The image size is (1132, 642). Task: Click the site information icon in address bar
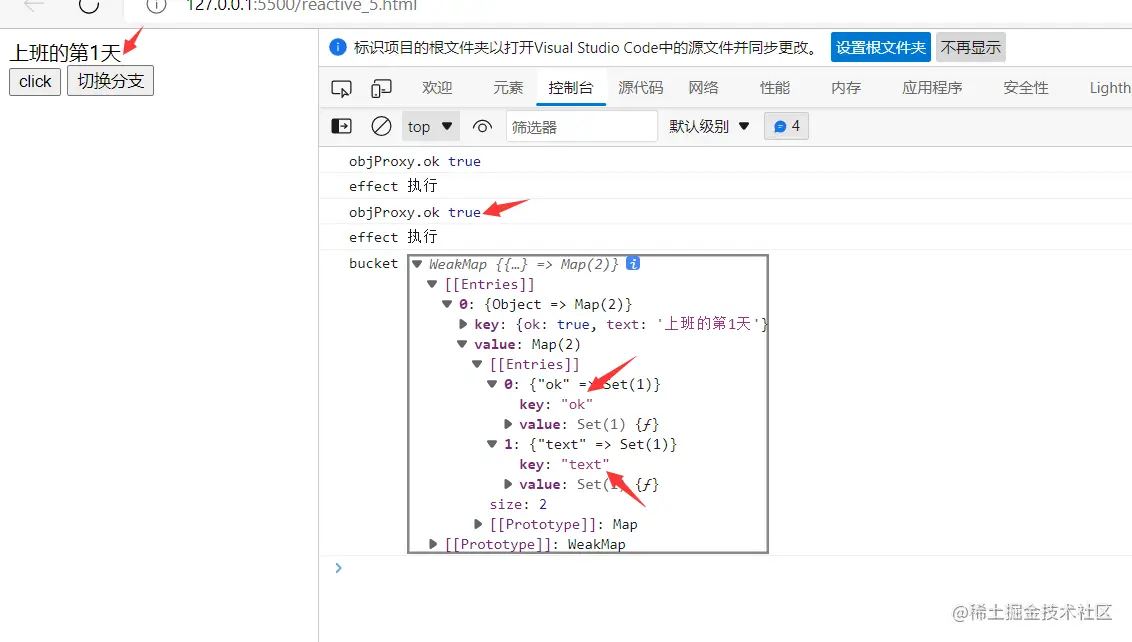point(156,6)
